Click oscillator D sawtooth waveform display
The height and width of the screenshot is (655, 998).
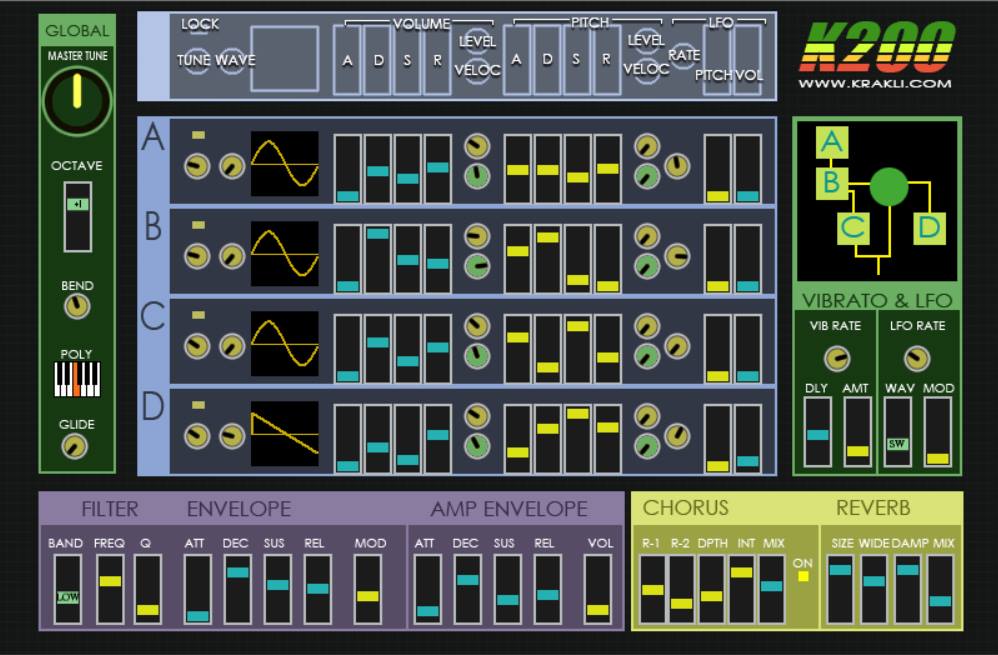tap(285, 433)
